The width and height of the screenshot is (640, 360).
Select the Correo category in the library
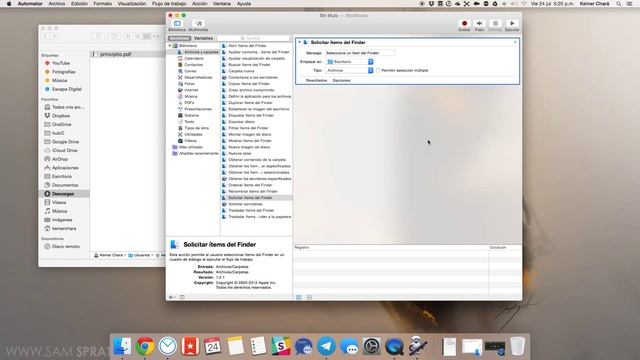click(x=190, y=71)
